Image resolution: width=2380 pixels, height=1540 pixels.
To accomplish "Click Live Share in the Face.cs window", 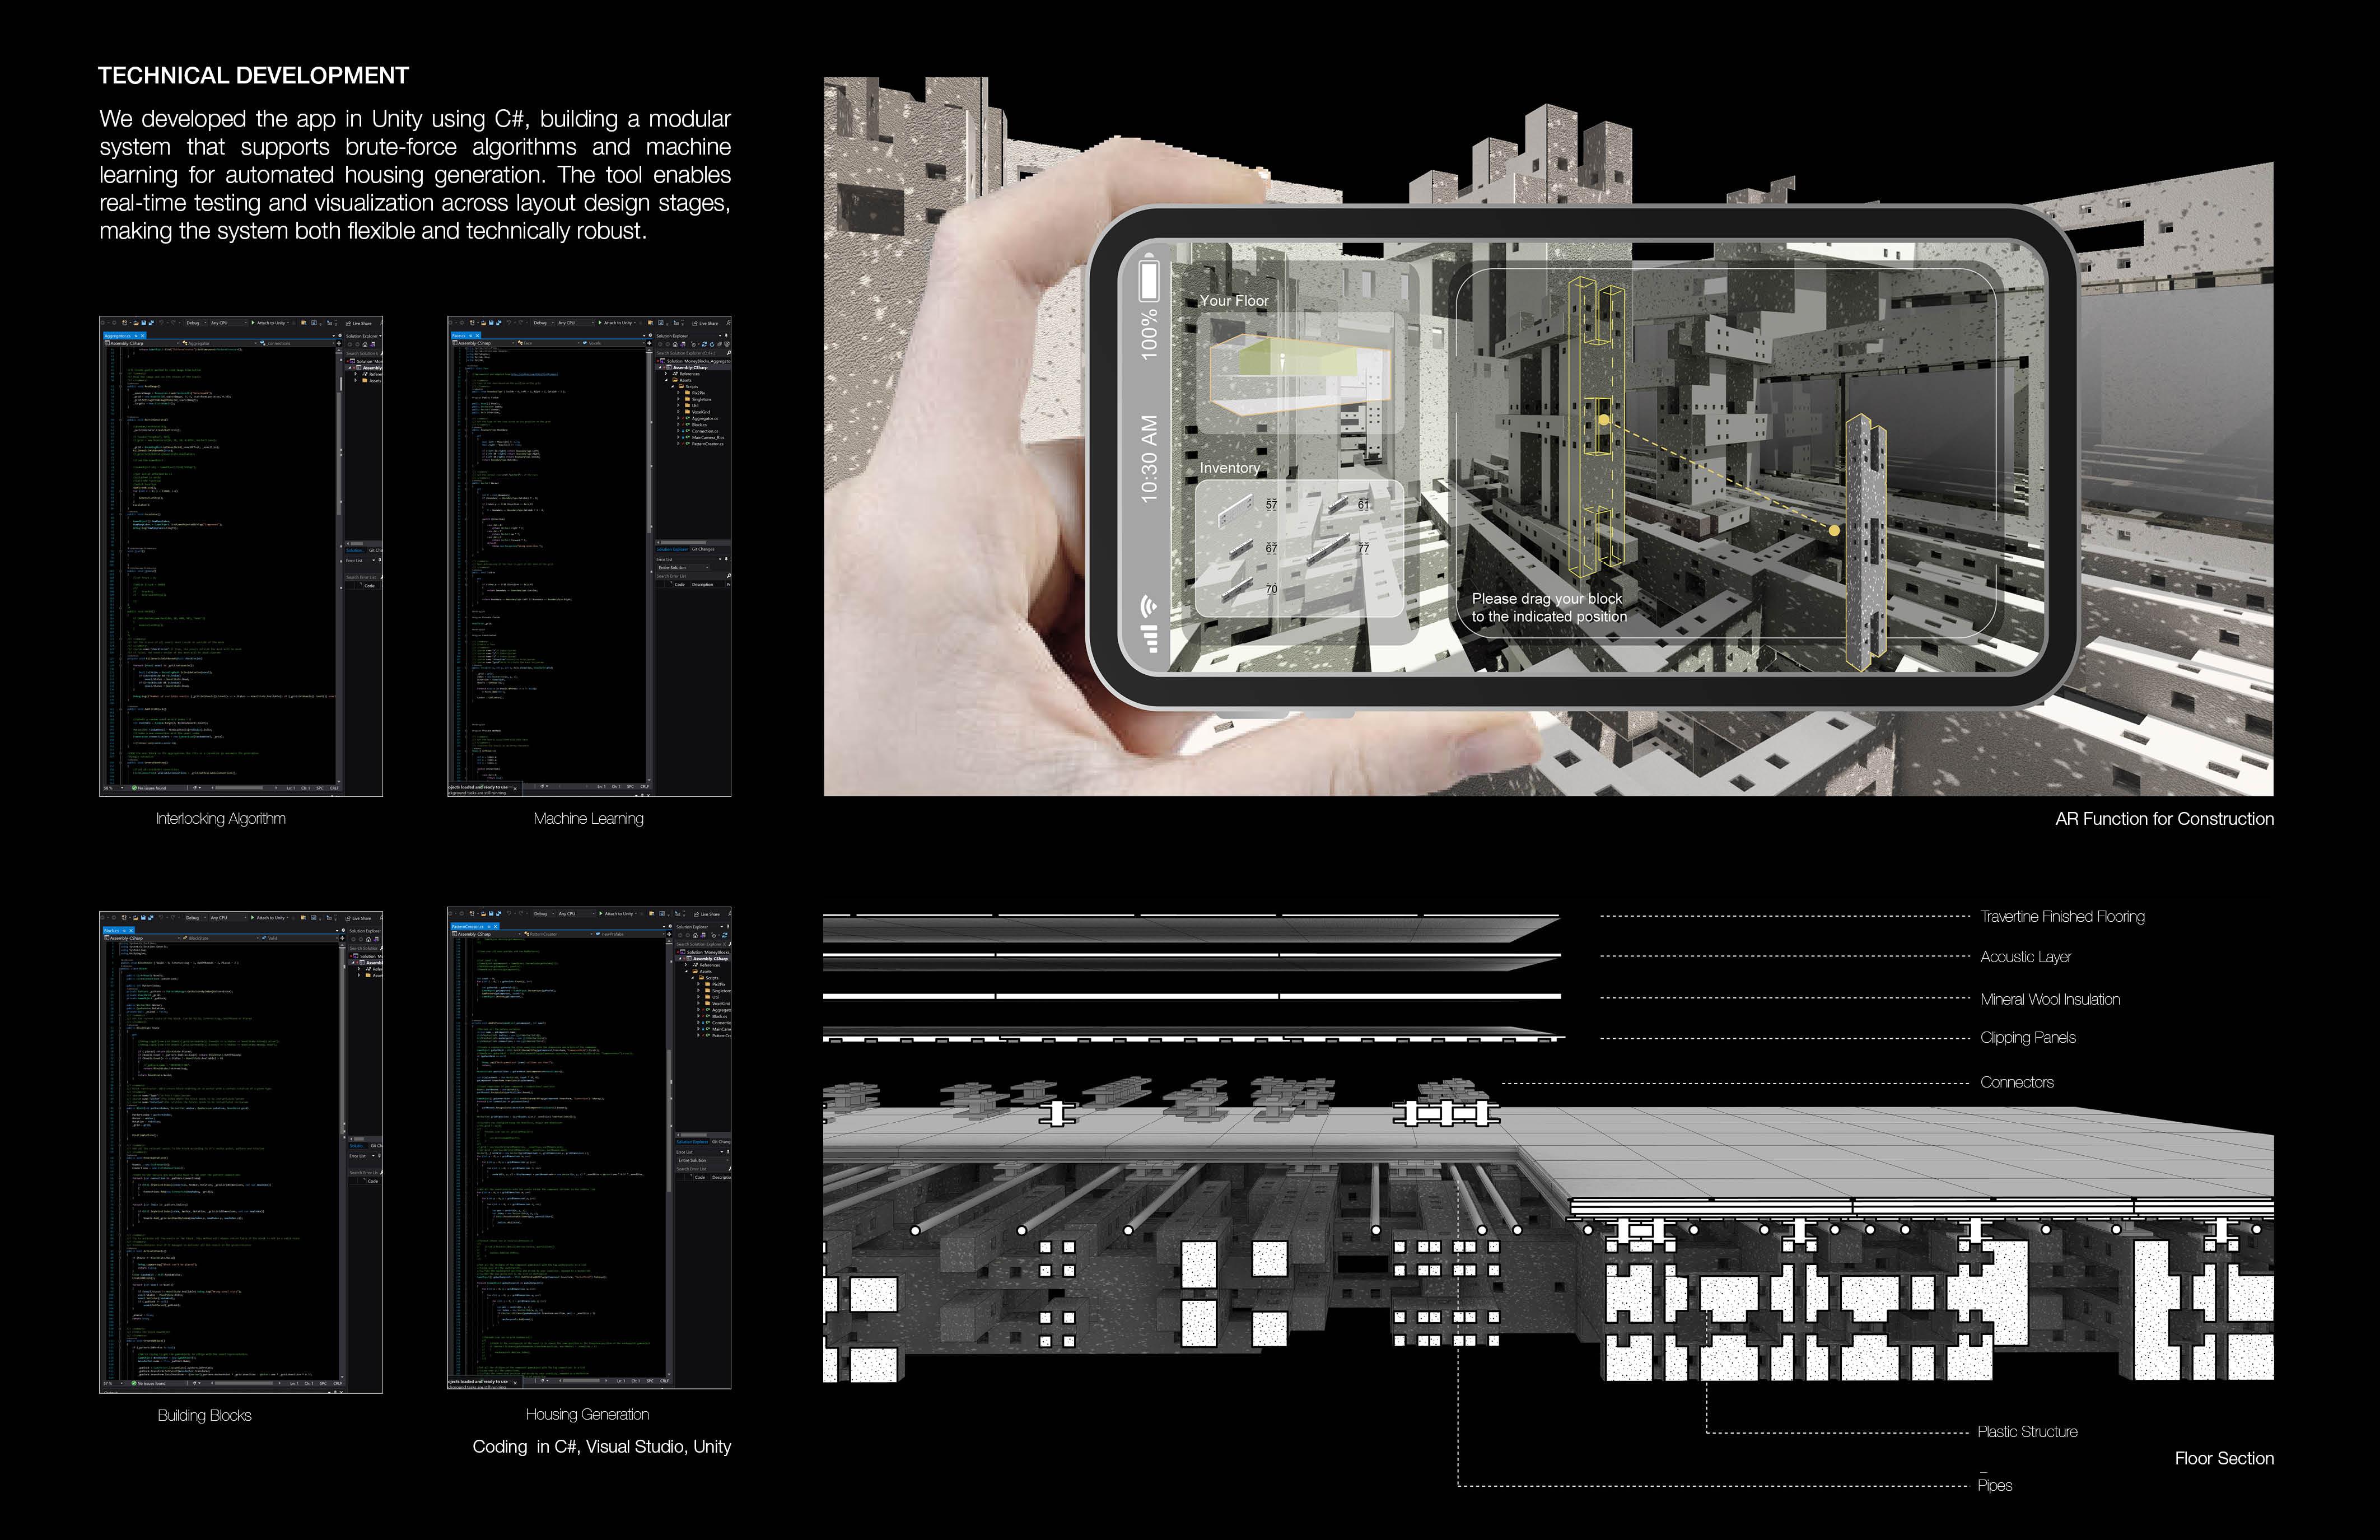I will (x=707, y=324).
